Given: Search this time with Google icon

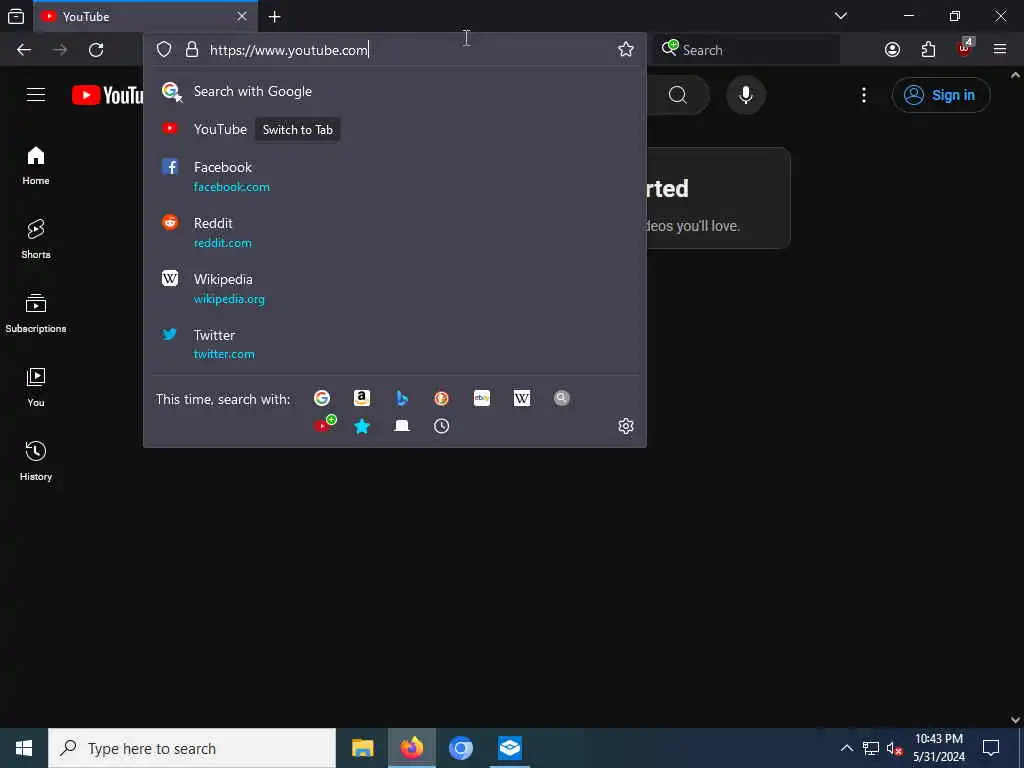Looking at the screenshot, I should click(322, 398).
